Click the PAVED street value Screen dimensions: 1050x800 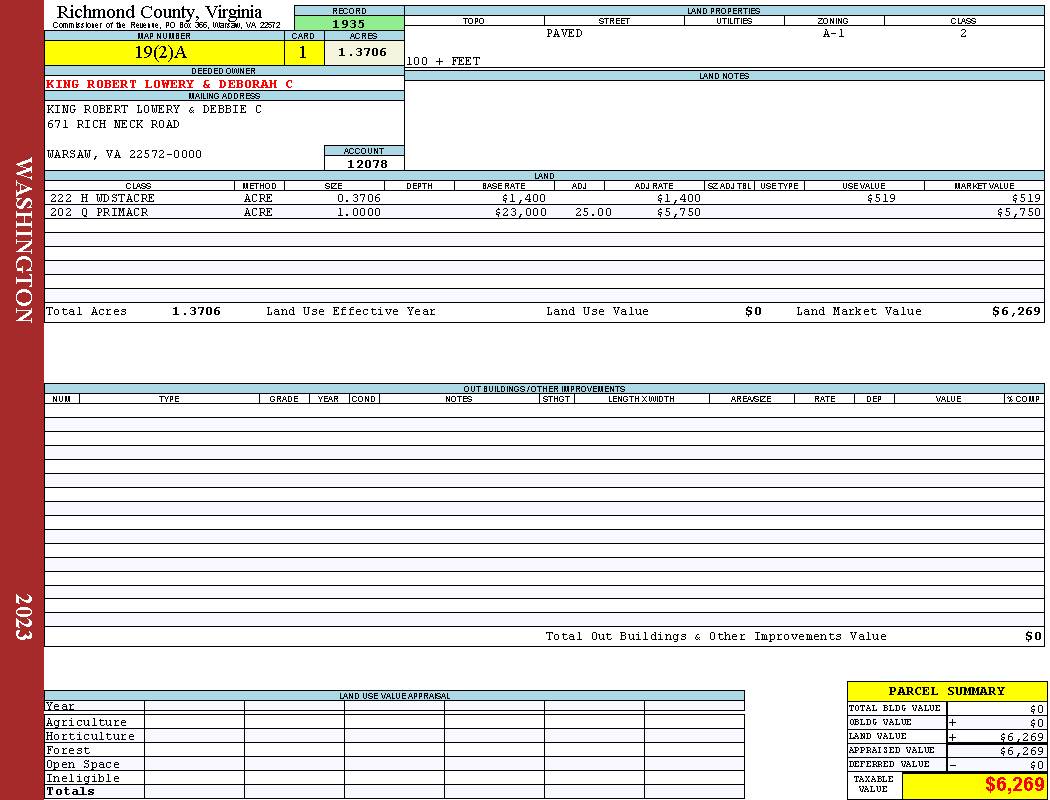(564, 33)
